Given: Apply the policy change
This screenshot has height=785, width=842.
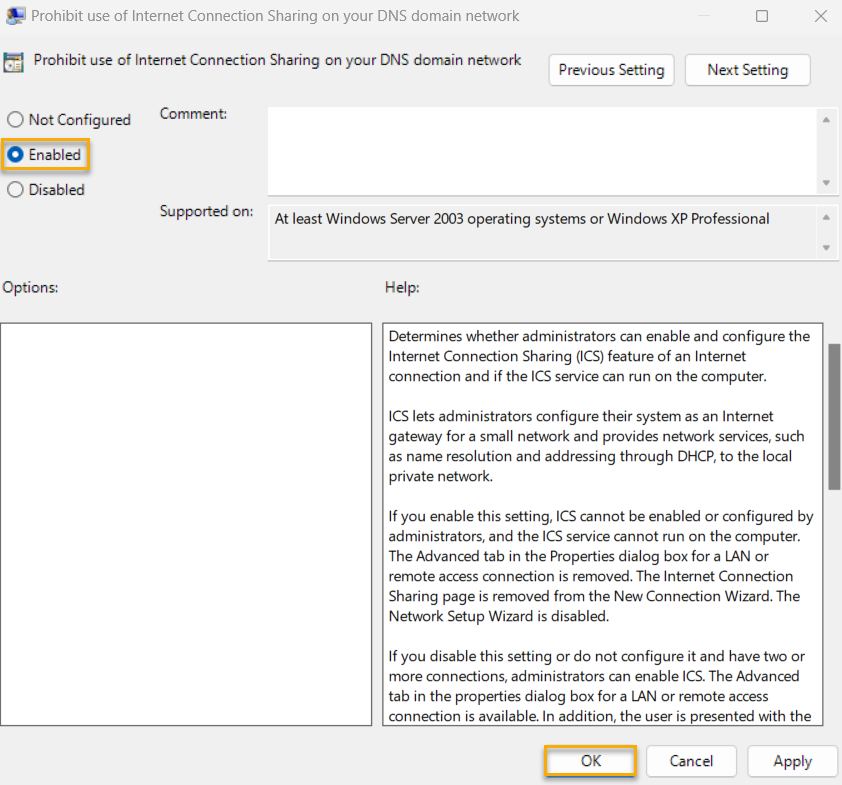Looking at the screenshot, I should [x=792, y=761].
